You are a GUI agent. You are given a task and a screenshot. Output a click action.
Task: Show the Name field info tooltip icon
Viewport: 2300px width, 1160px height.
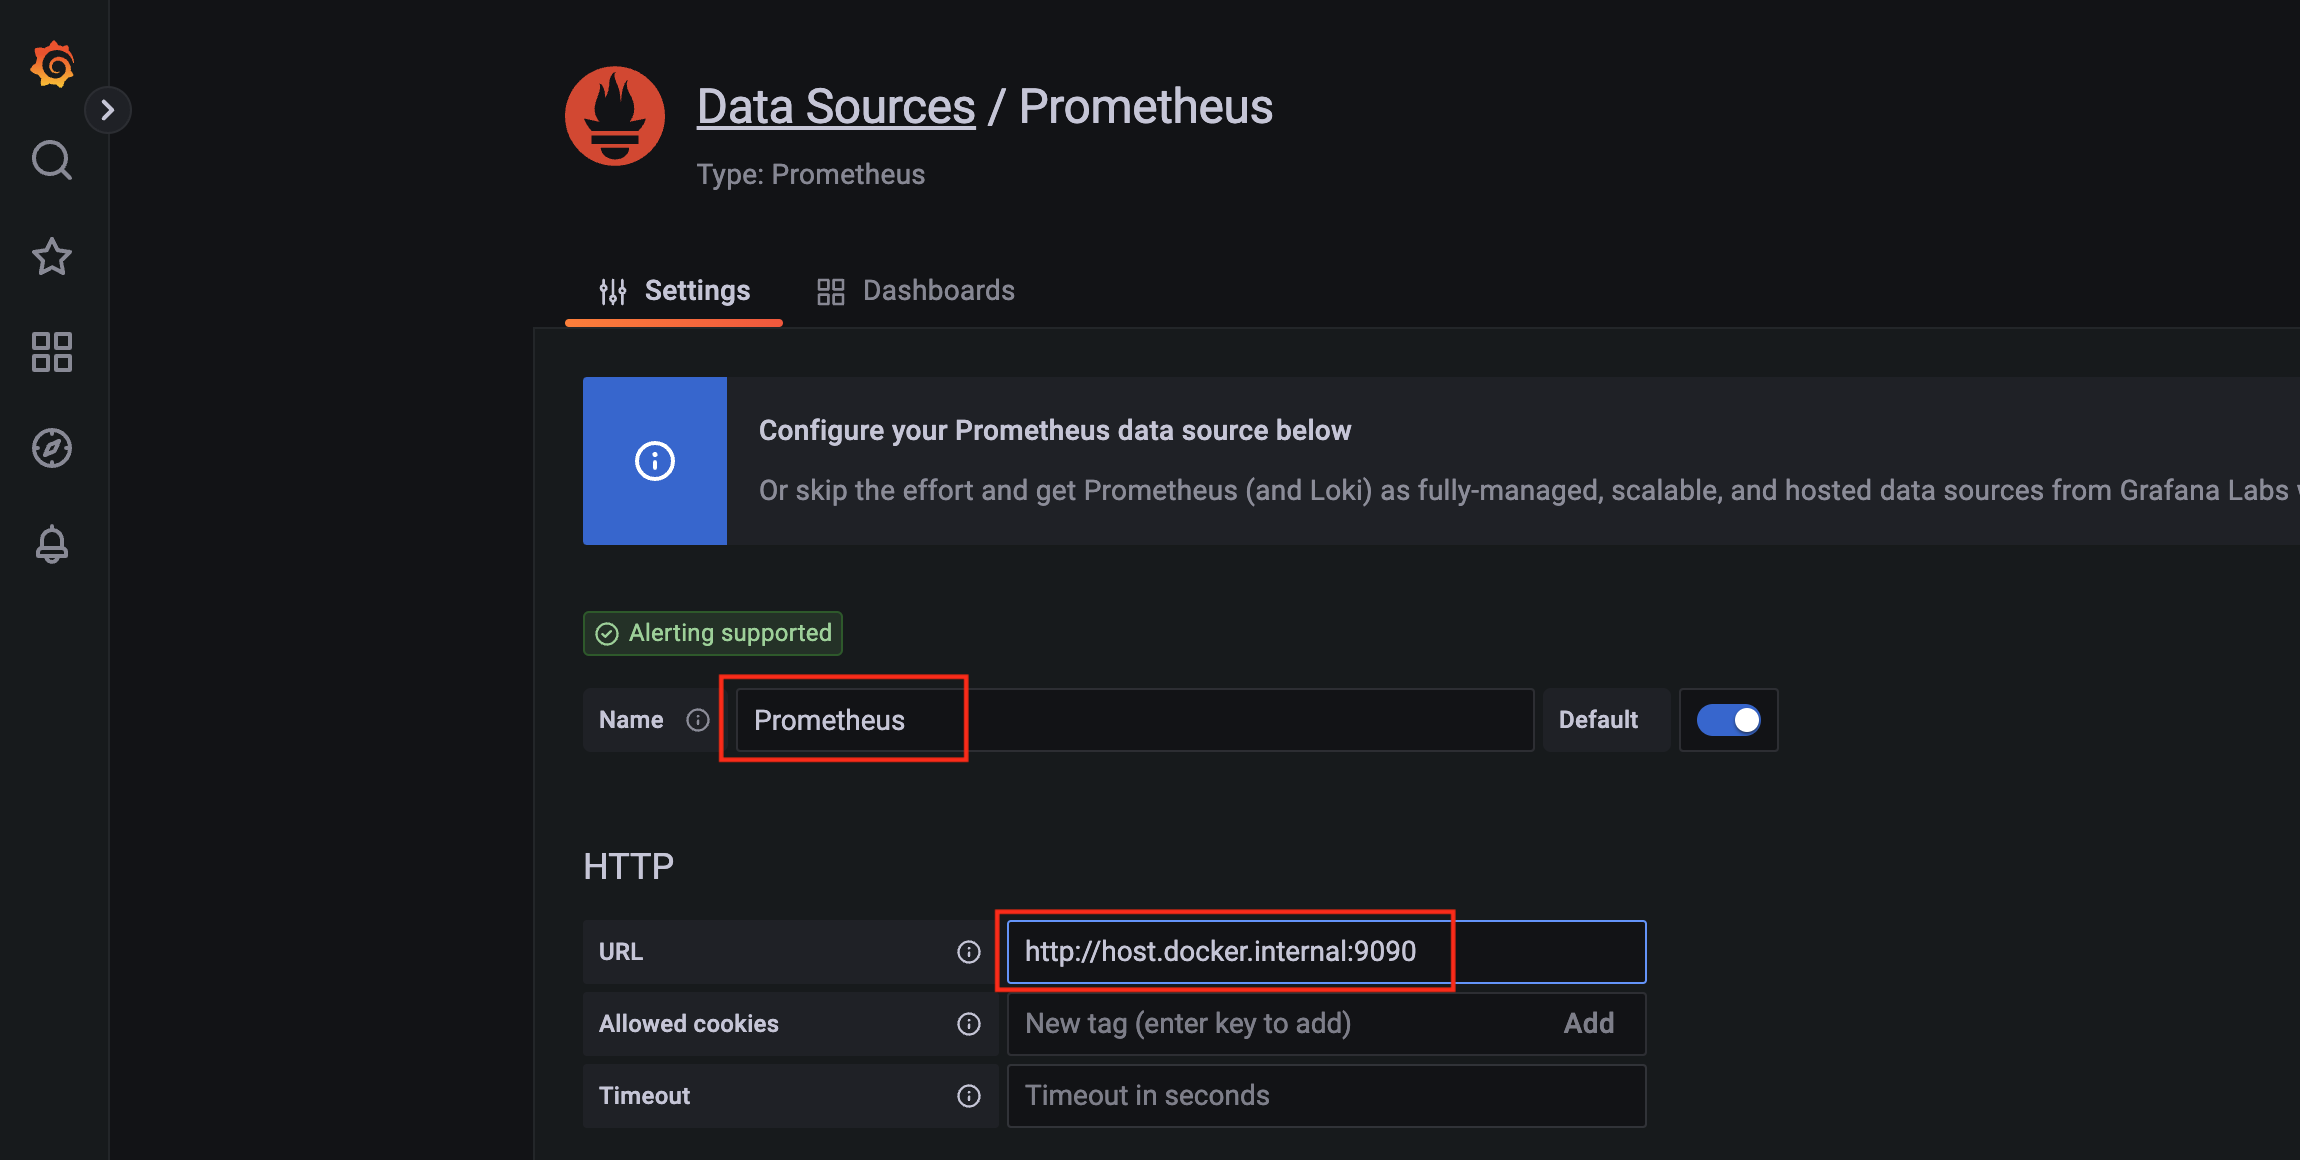tap(698, 720)
